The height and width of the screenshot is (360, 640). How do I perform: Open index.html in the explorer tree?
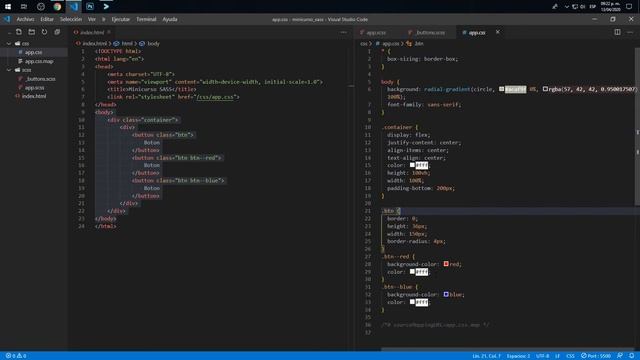(x=34, y=96)
